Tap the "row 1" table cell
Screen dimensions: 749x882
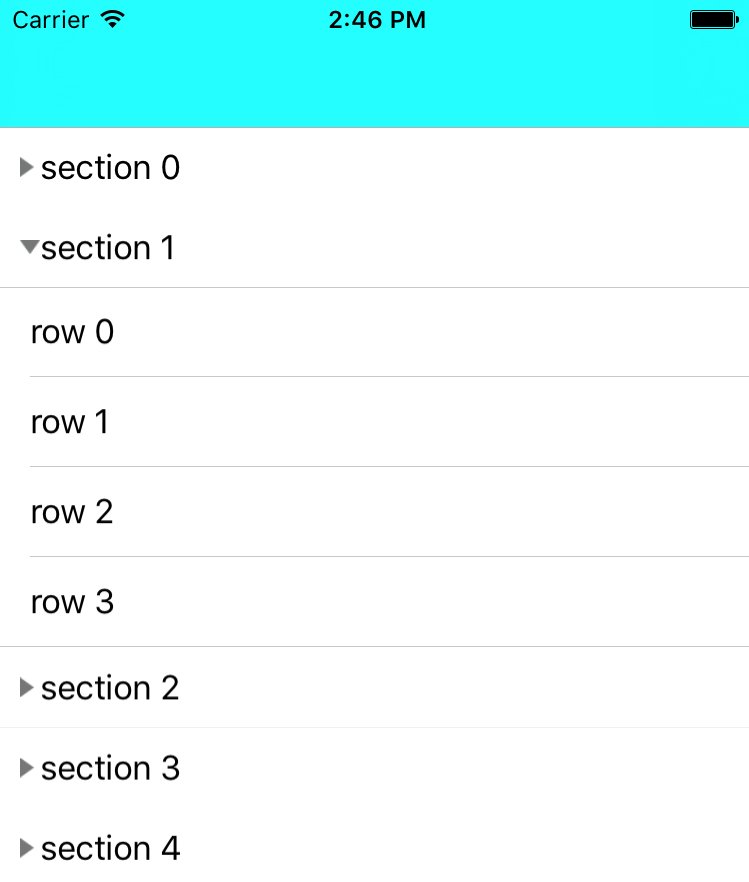pyautogui.click(x=70, y=422)
